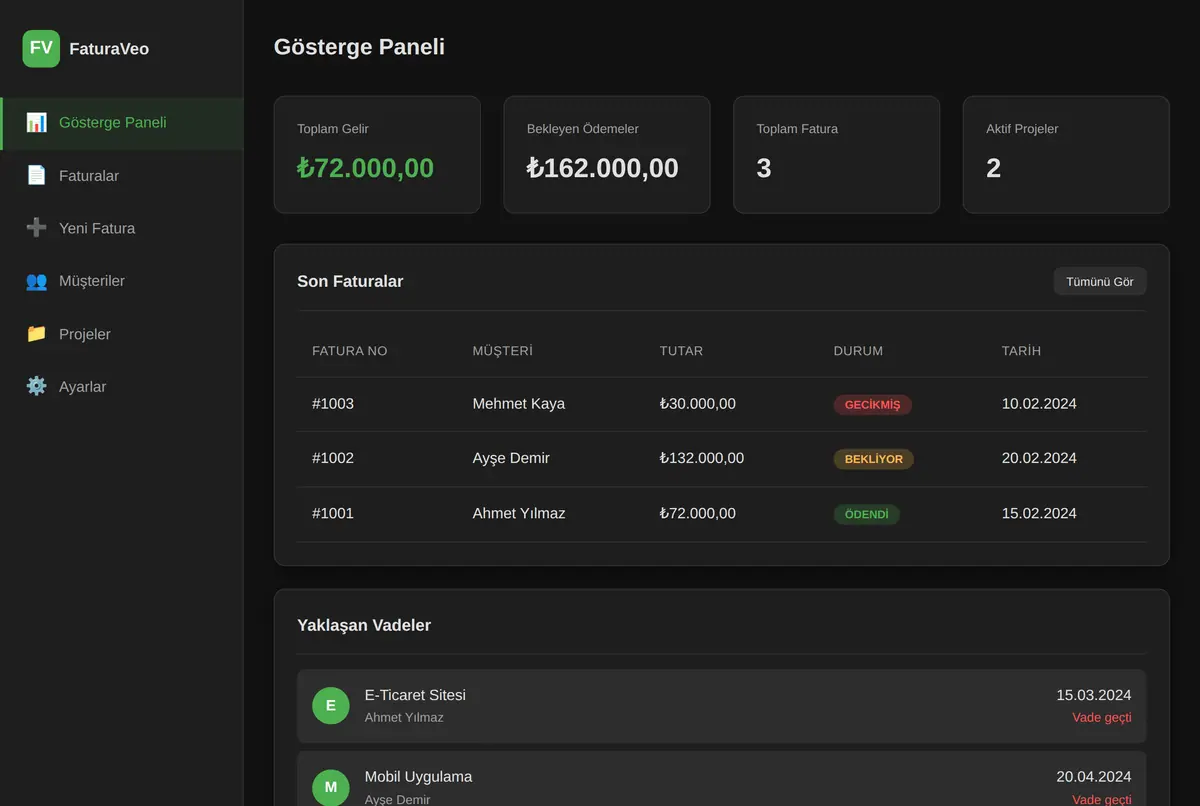Image resolution: width=1200 pixels, height=806 pixels.
Task: Click the green E avatar for E-Ticaret Sitesi
Action: click(331, 705)
